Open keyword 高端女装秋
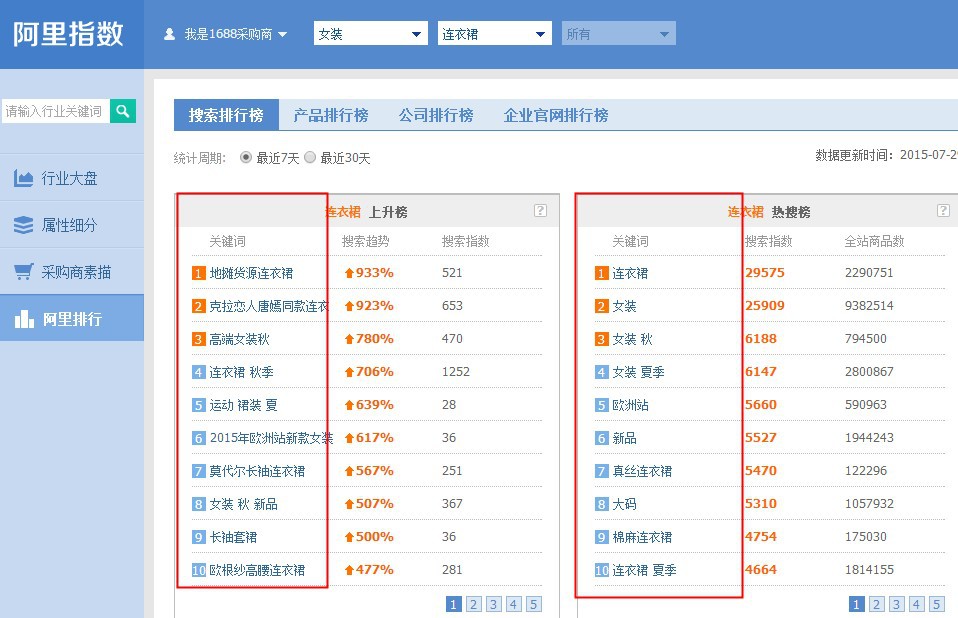Image resolution: width=958 pixels, height=618 pixels. point(240,339)
